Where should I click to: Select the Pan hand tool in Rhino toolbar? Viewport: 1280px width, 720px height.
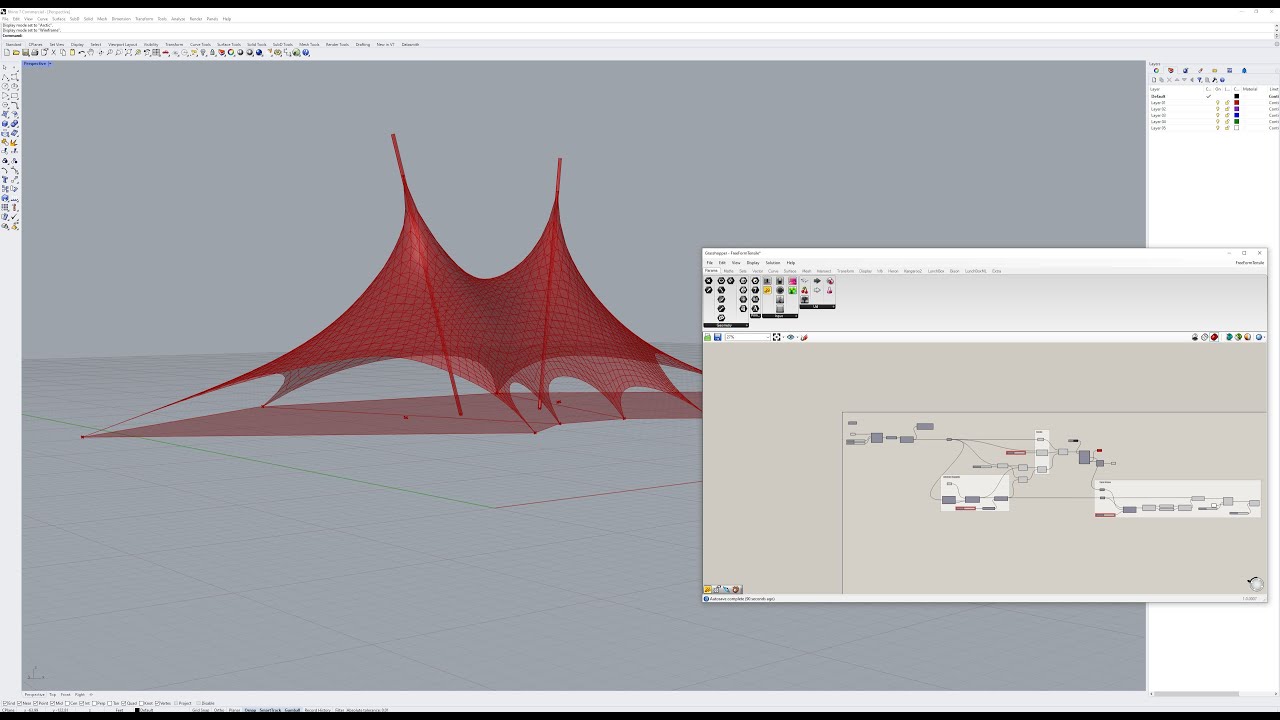91,52
